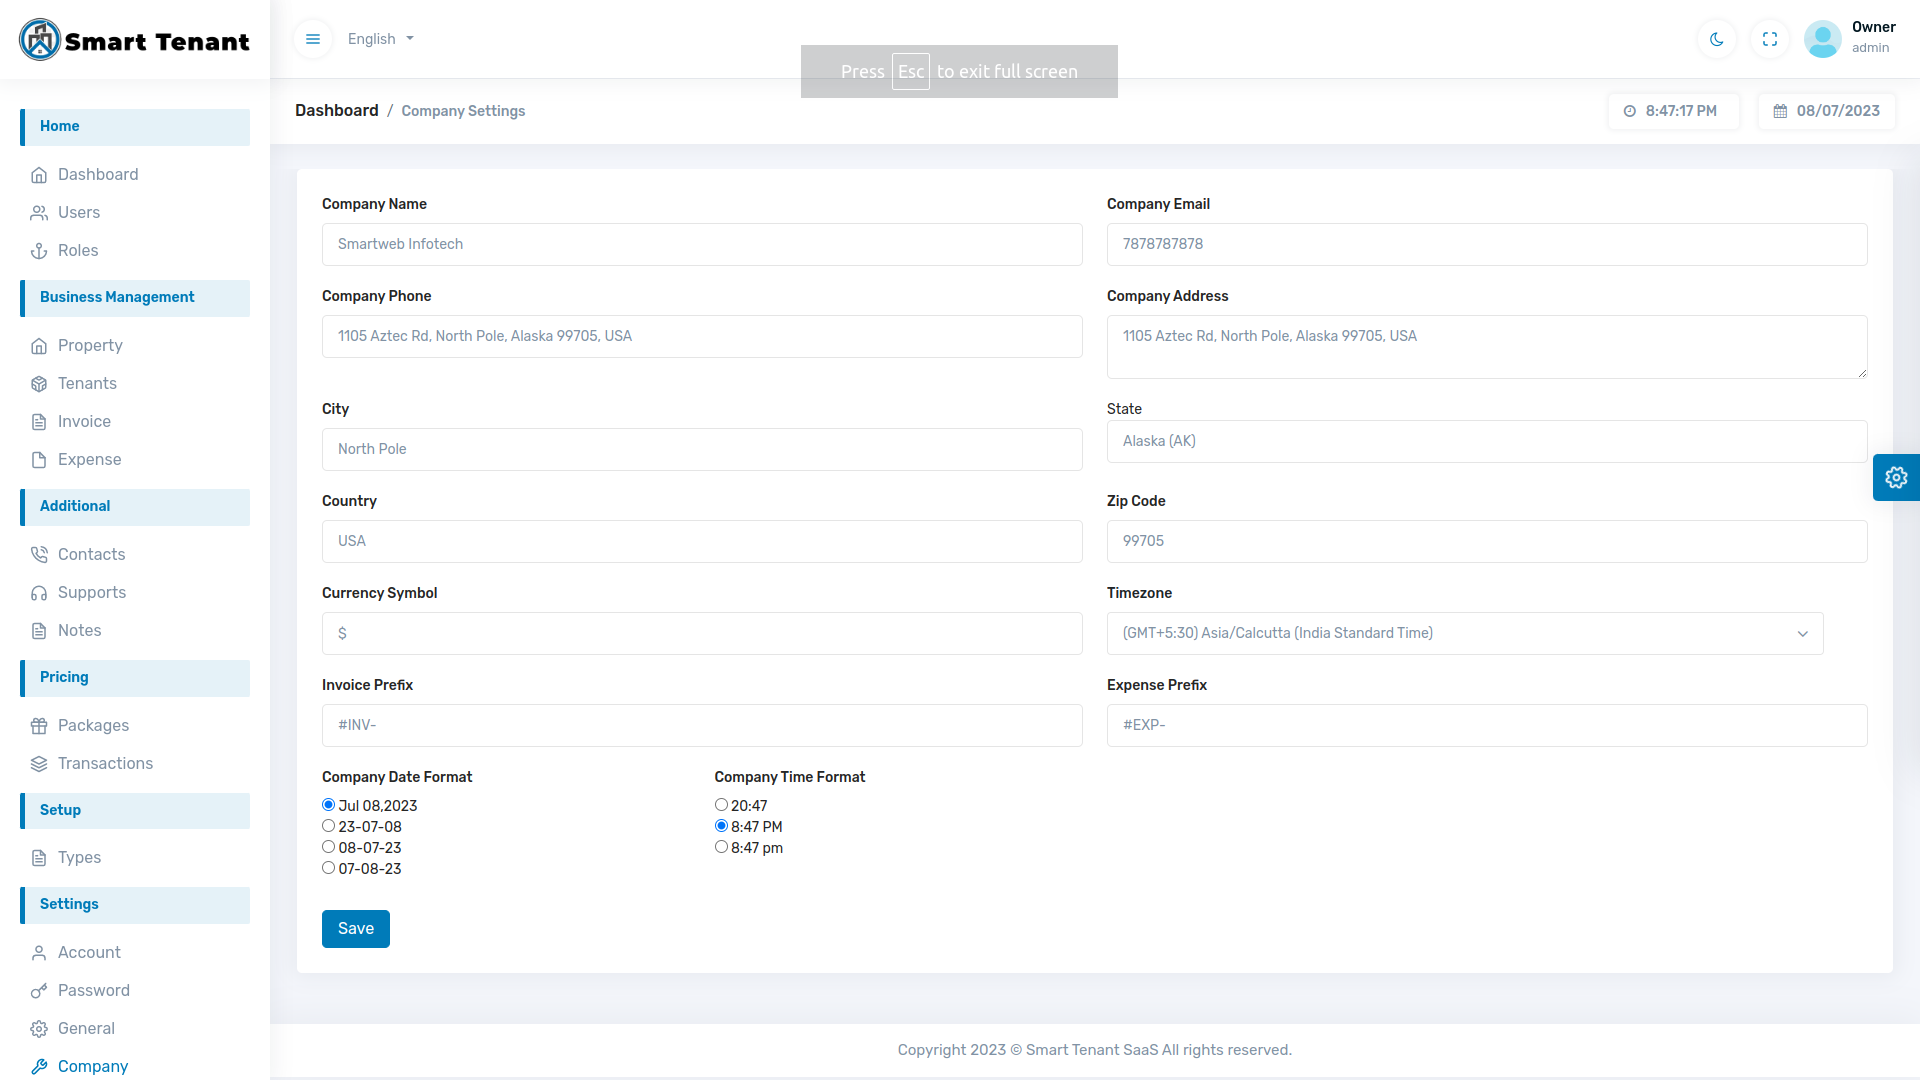Click the Owner profile avatar
The height and width of the screenshot is (1080, 1920).
(1822, 39)
